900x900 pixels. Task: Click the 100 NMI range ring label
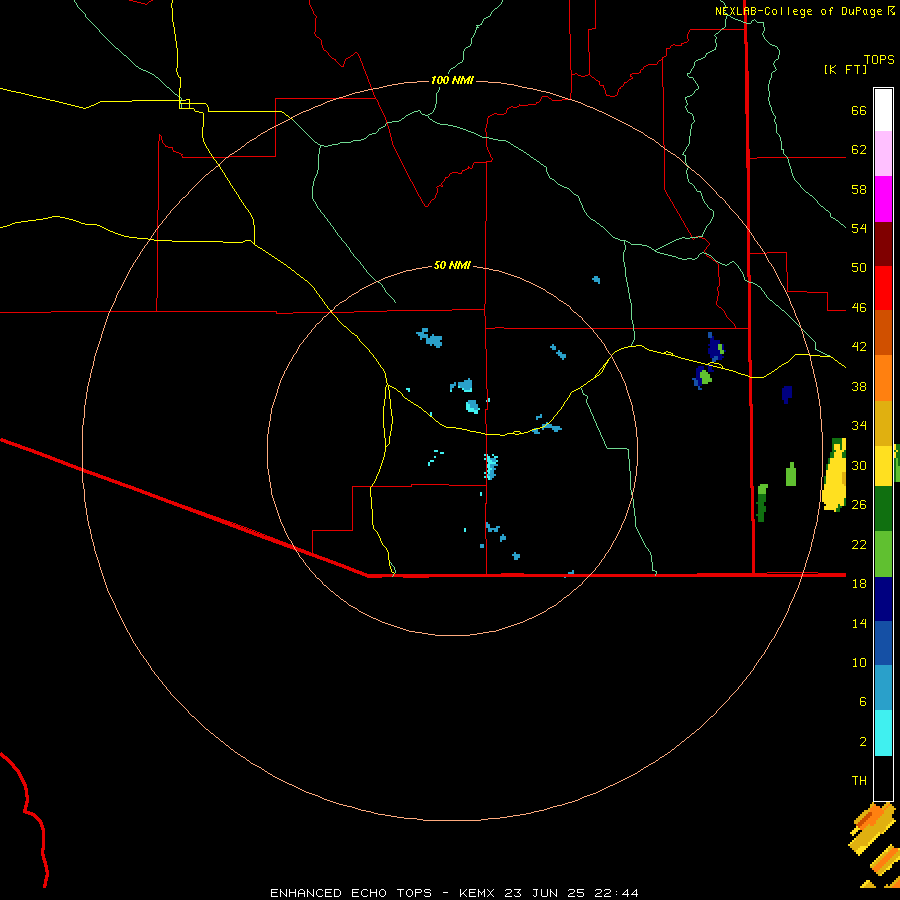pos(452,80)
